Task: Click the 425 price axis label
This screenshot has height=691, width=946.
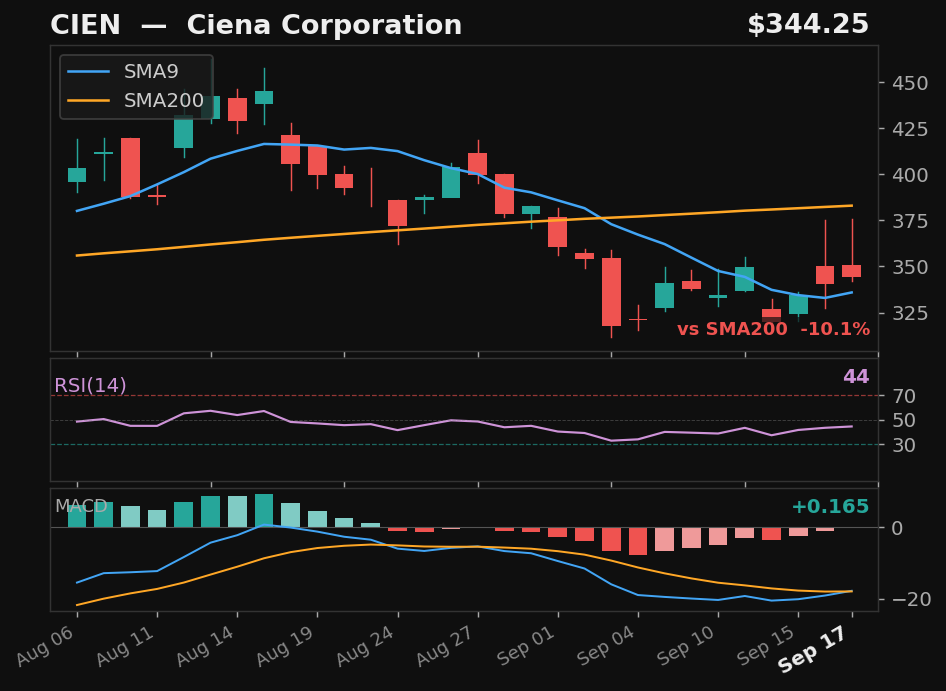Action: (x=910, y=129)
